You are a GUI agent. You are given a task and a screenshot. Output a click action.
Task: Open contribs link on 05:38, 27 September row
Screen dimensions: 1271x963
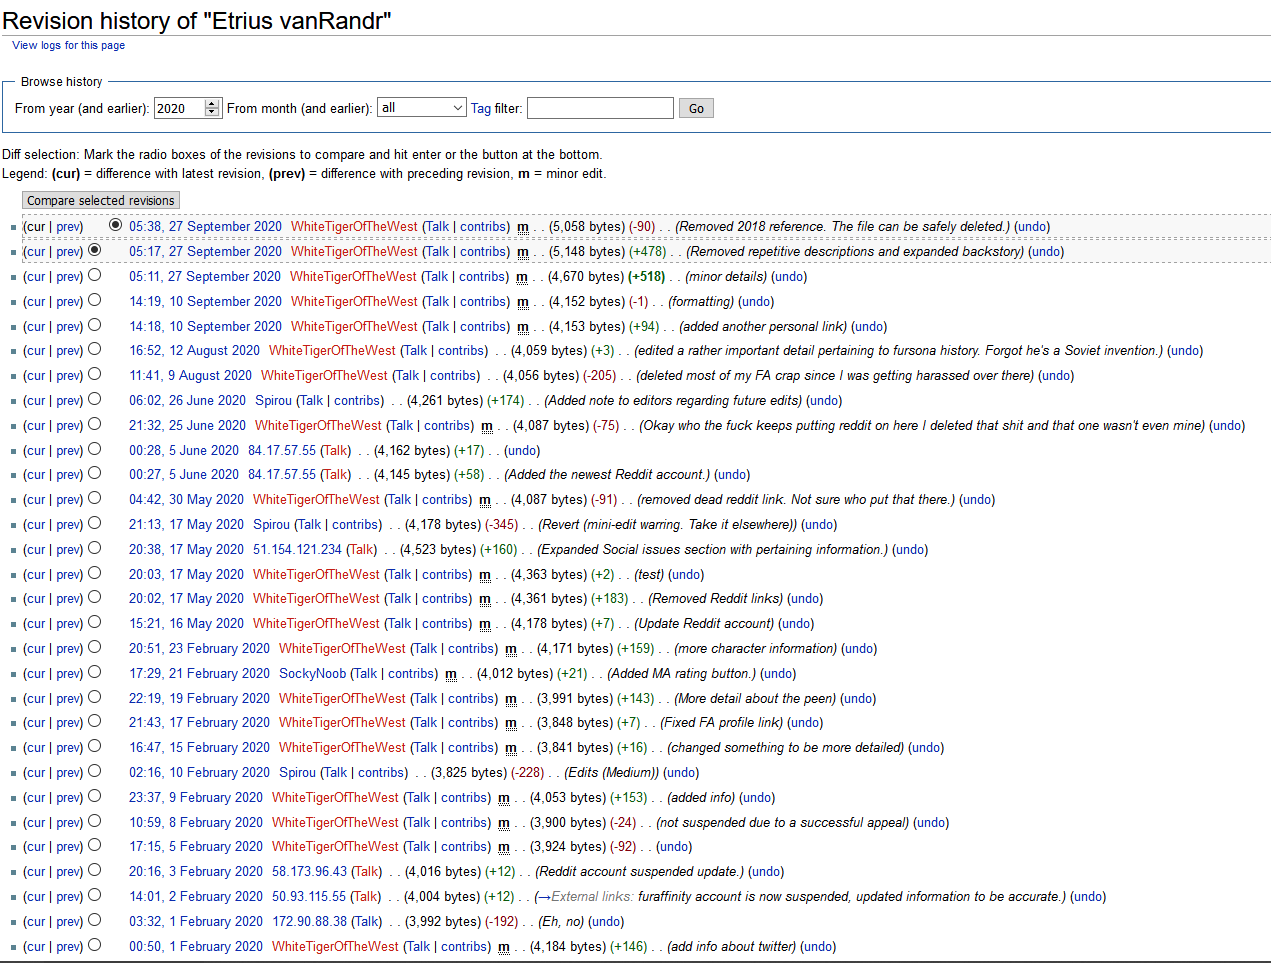click(484, 227)
